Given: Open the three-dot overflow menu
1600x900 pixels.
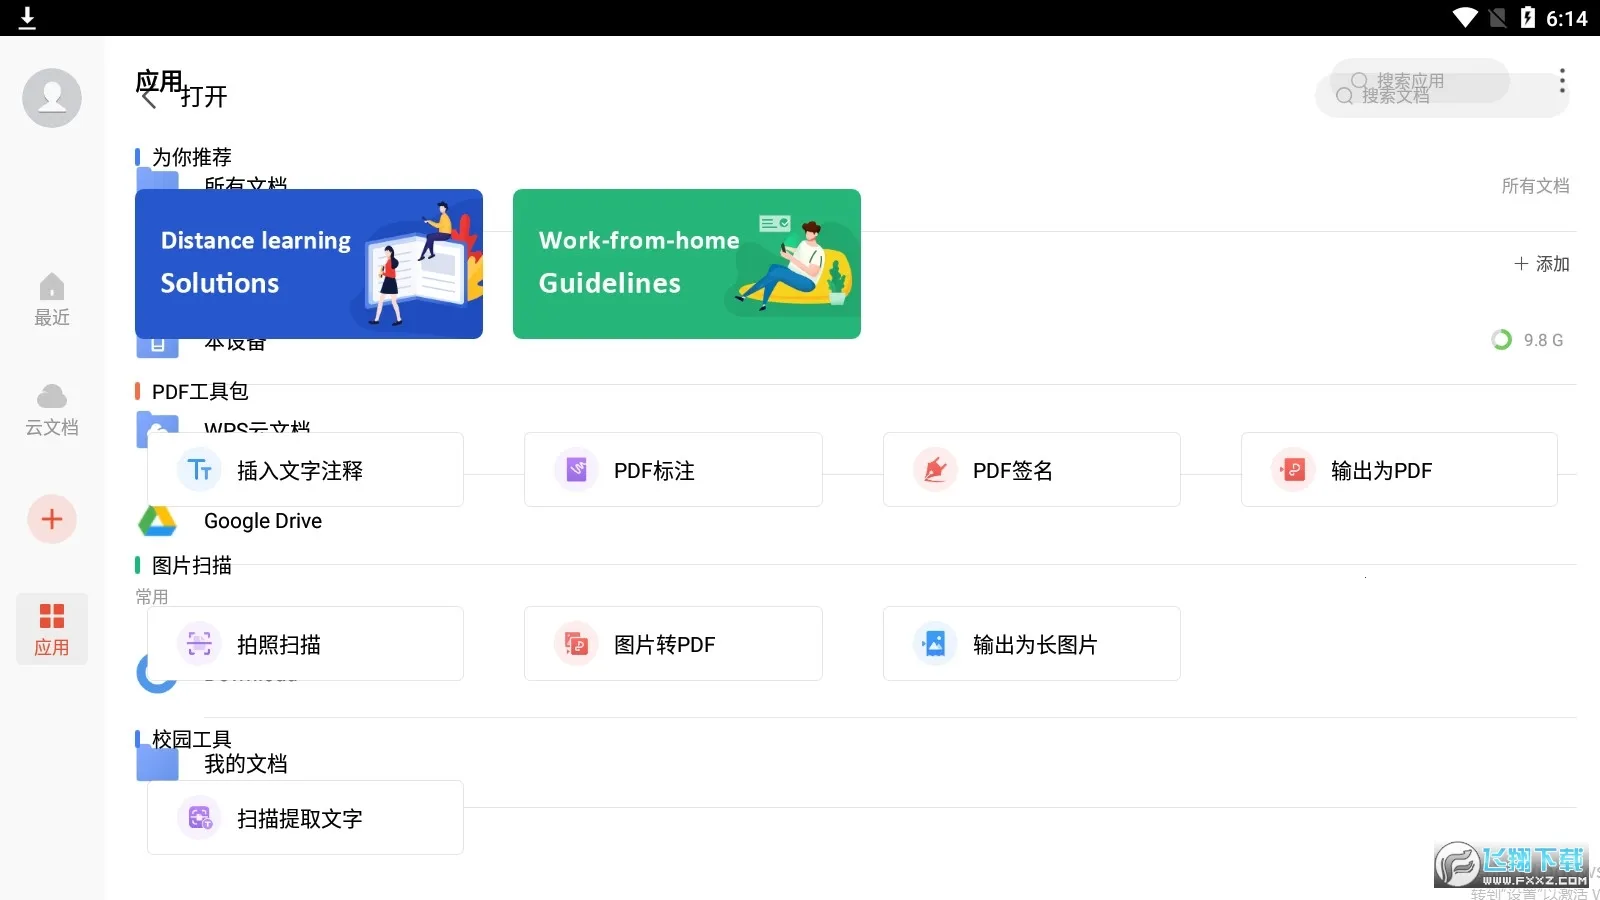Looking at the screenshot, I should coord(1560,80).
